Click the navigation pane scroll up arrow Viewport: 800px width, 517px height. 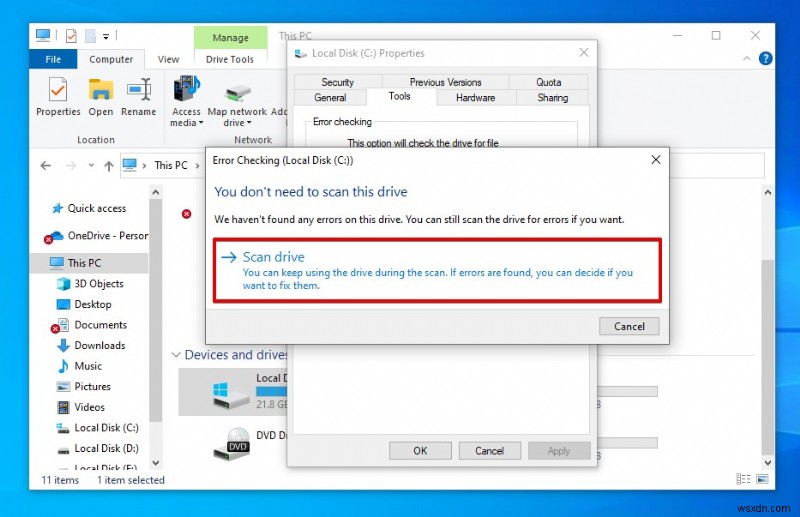click(x=156, y=192)
